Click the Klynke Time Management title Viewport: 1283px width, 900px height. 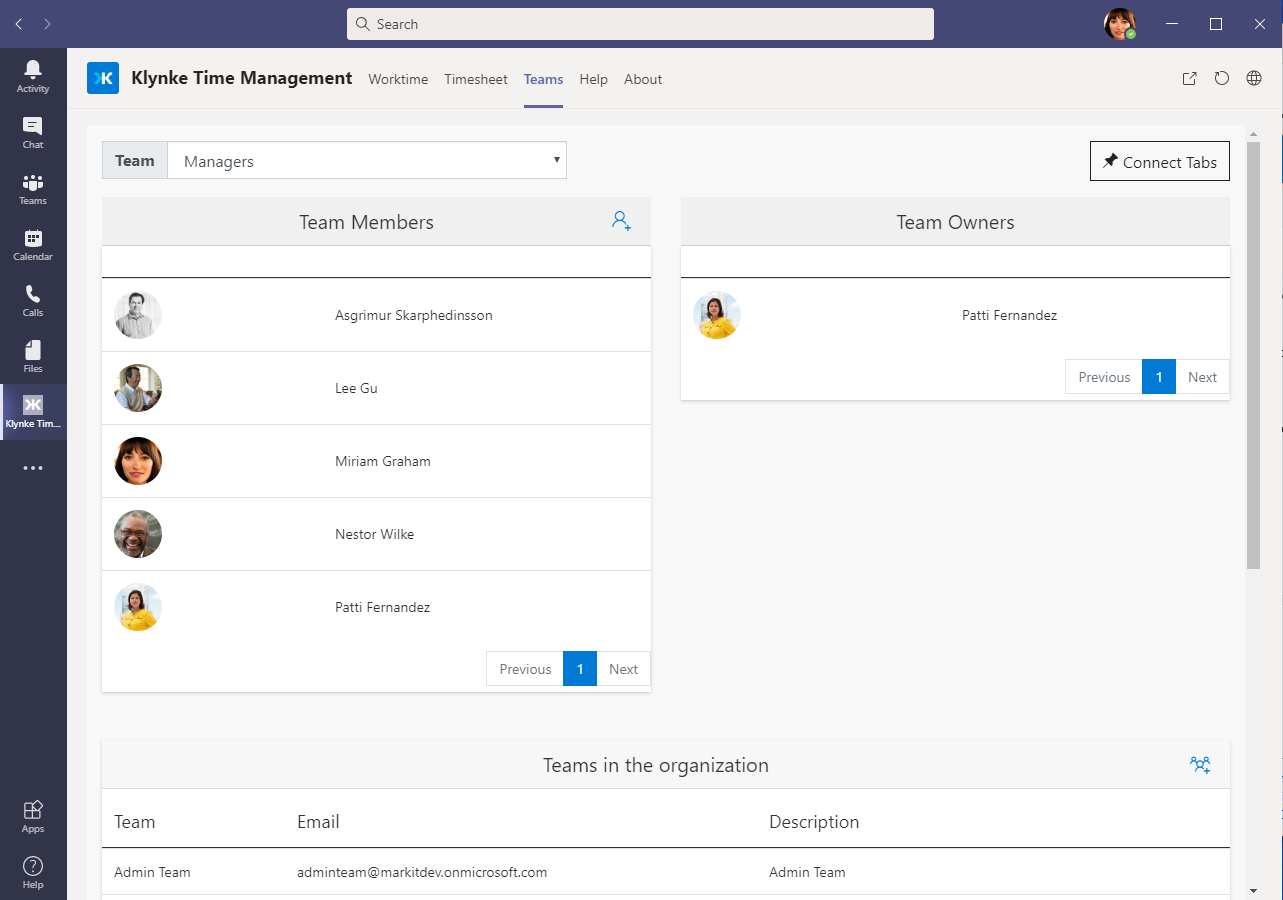coord(242,78)
